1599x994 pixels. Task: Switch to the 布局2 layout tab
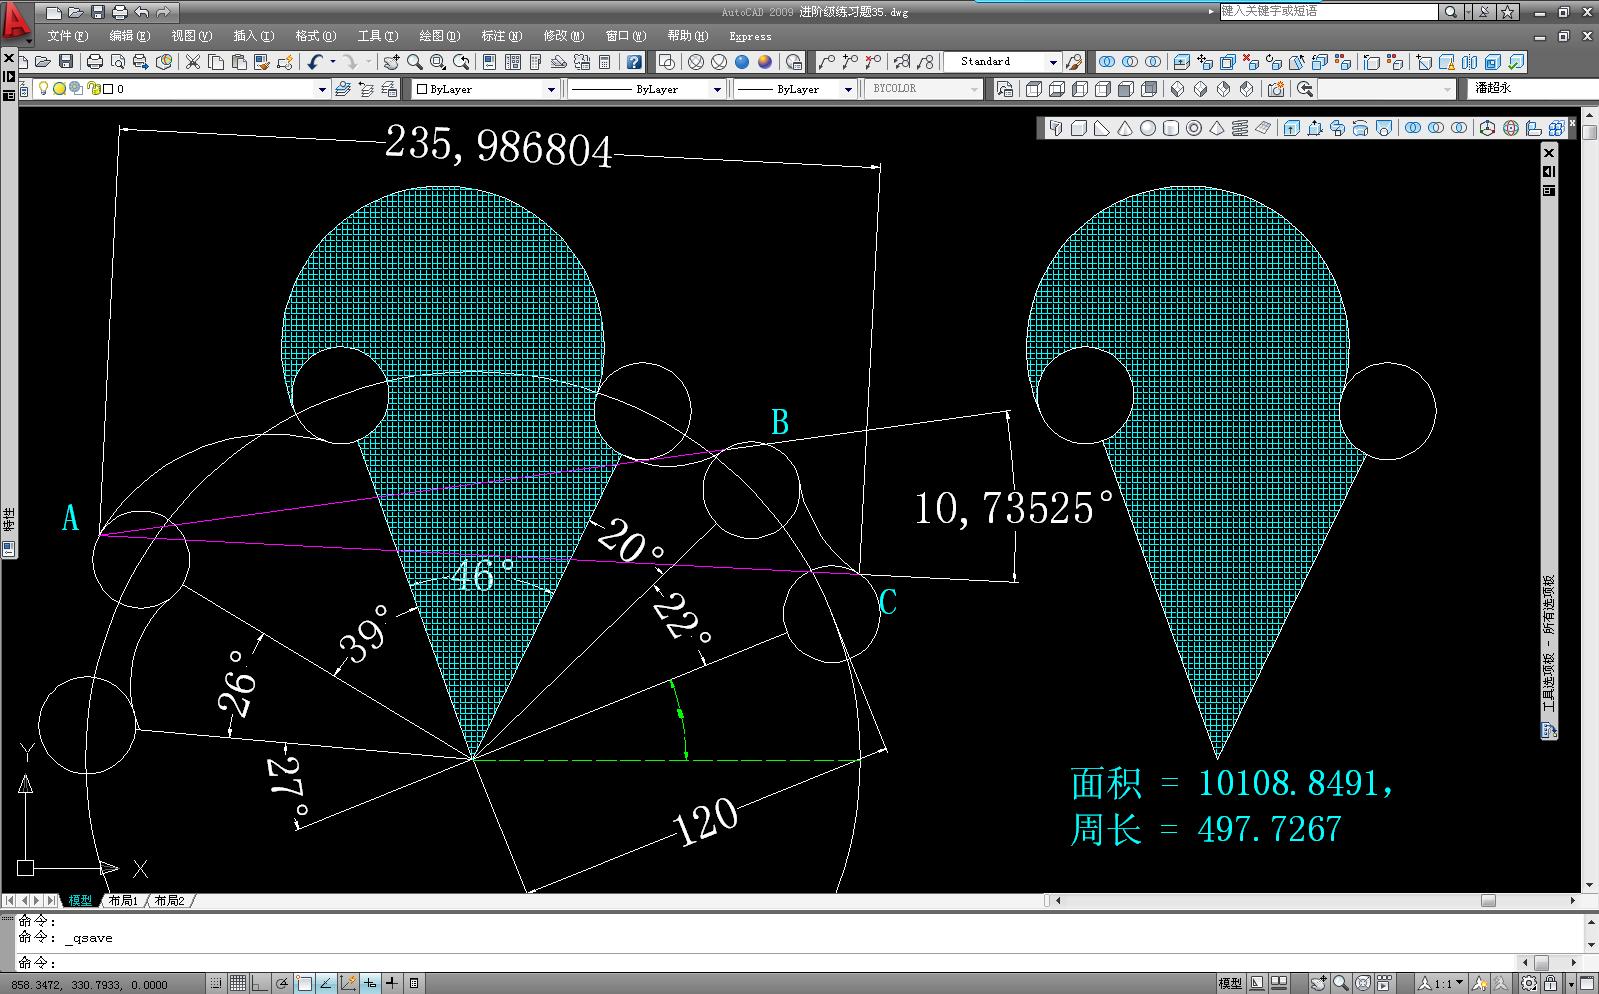coord(170,901)
